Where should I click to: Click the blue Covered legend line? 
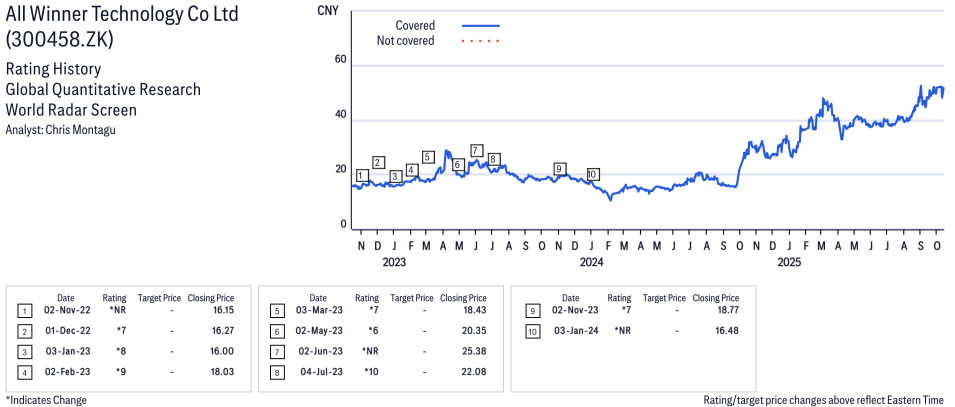click(481, 25)
